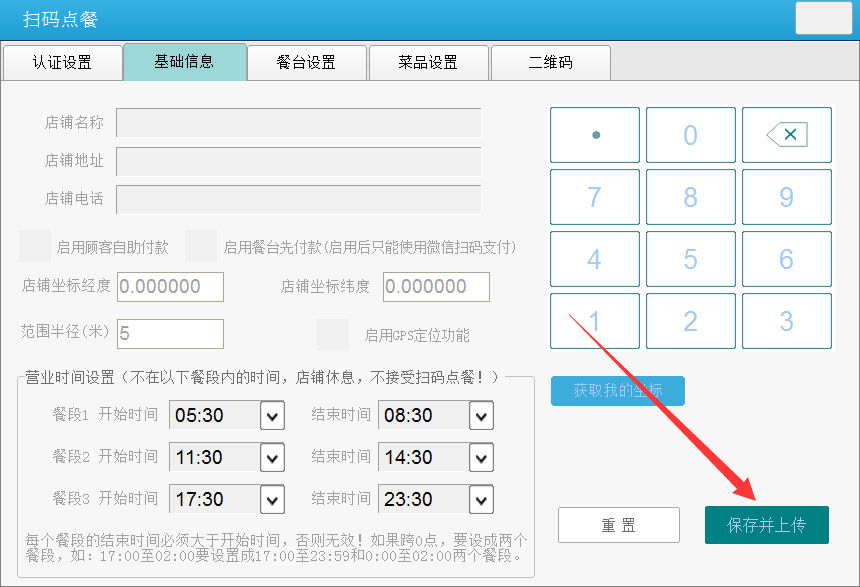Open meal period 3 start time dropdown
The image size is (860, 587).
[x=272, y=500]
